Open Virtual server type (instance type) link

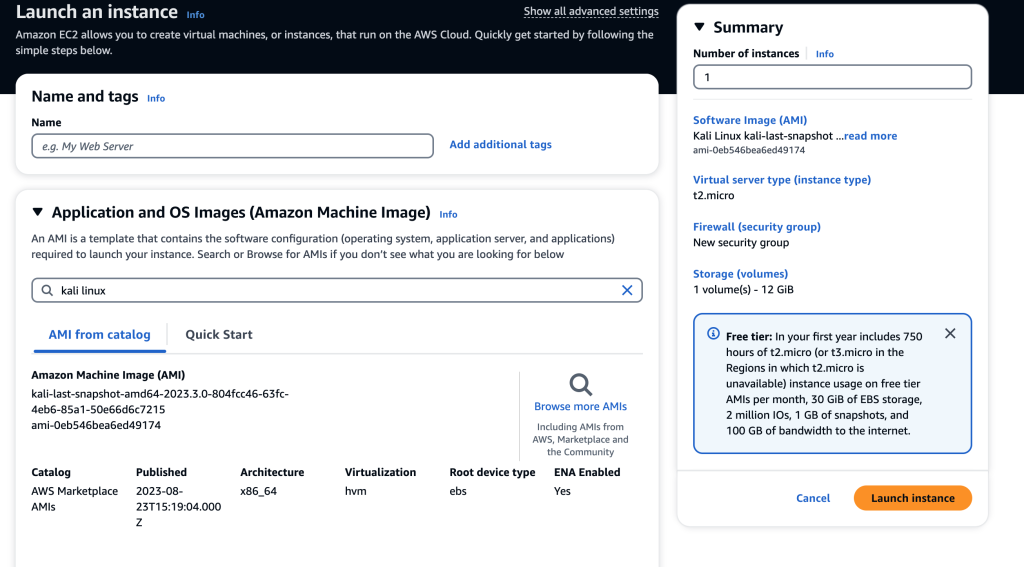click(782, 180)
